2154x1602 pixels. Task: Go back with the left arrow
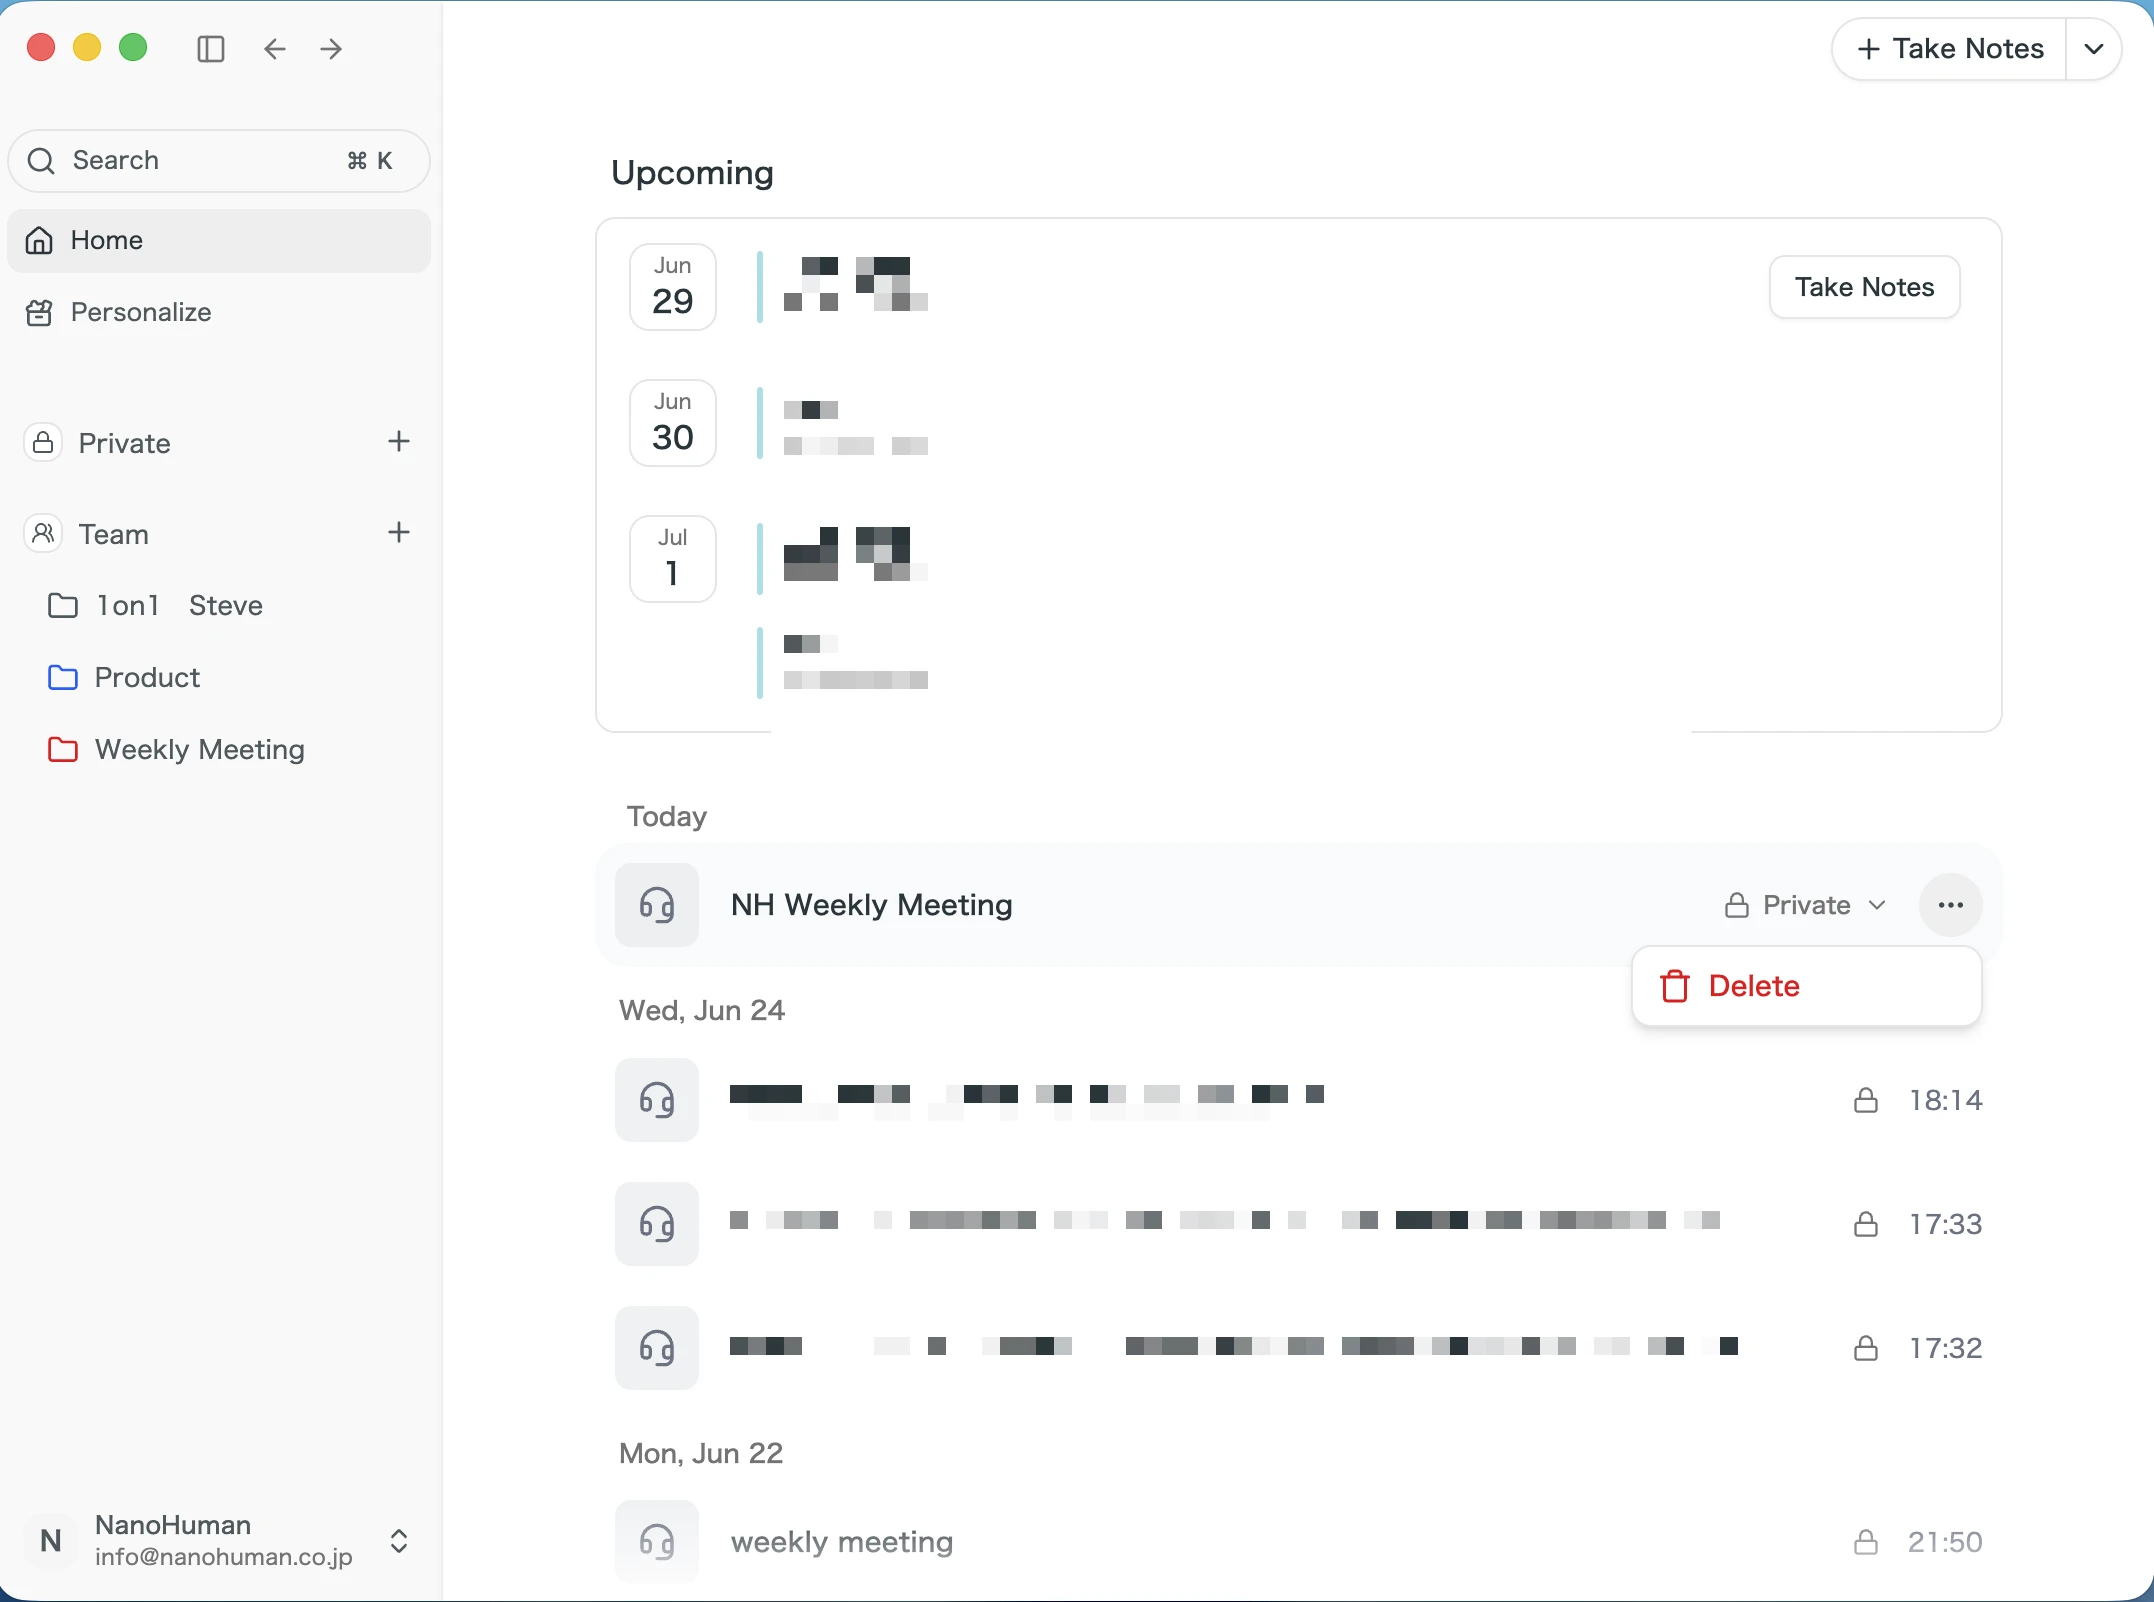275,49
